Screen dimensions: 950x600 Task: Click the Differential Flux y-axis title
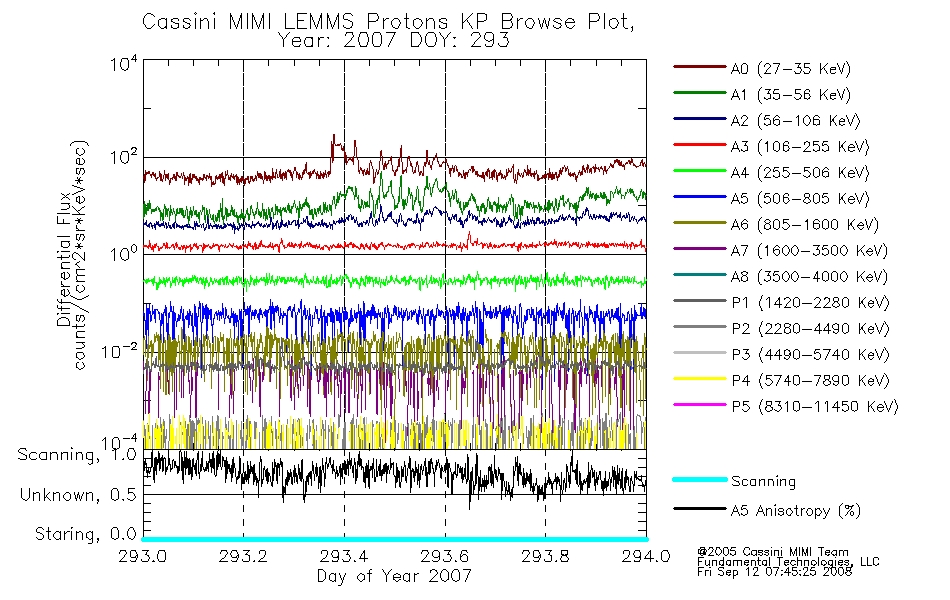(x=64, y=259)
